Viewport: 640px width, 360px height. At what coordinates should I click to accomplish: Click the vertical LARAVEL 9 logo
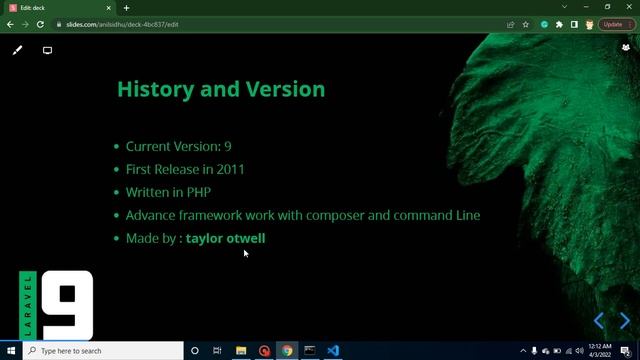(x=56, y=305)
